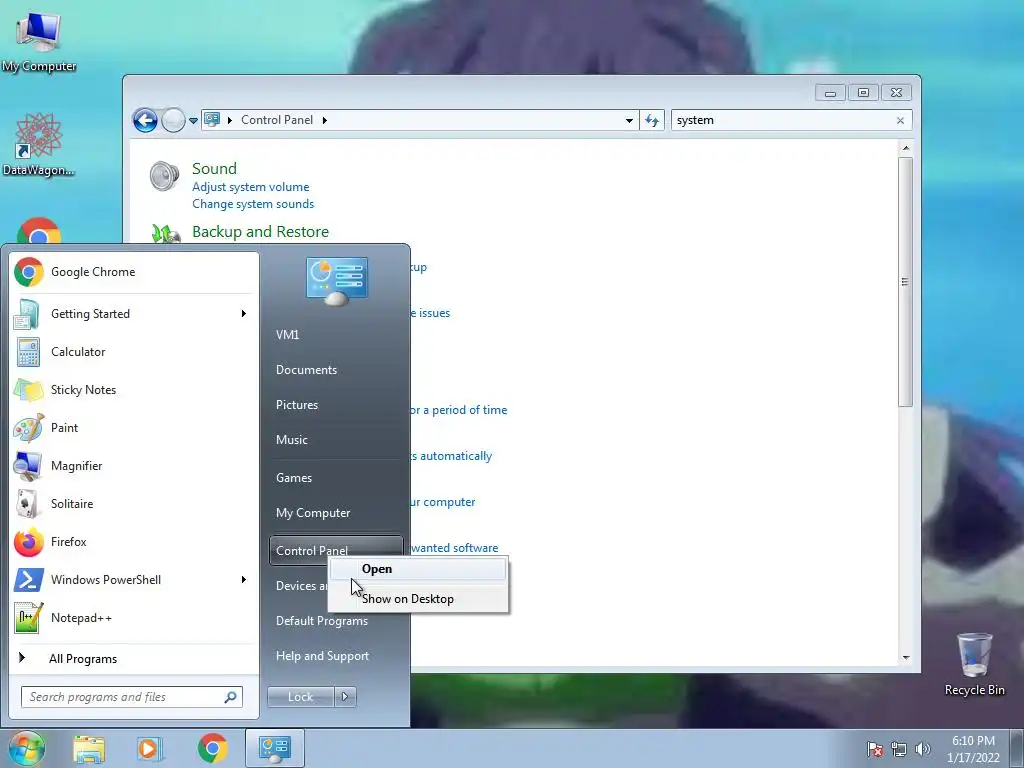Go back in Control Panel window
The image size is (1024, 768).
(145, 120)
